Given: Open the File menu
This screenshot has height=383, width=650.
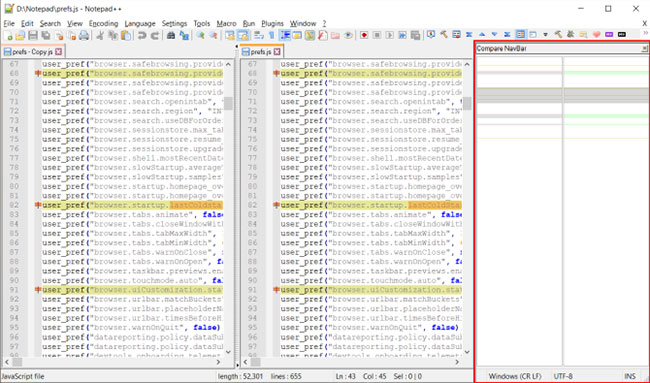Looking at the screenshot, I should pyautogui.click(x=9, y=24).
